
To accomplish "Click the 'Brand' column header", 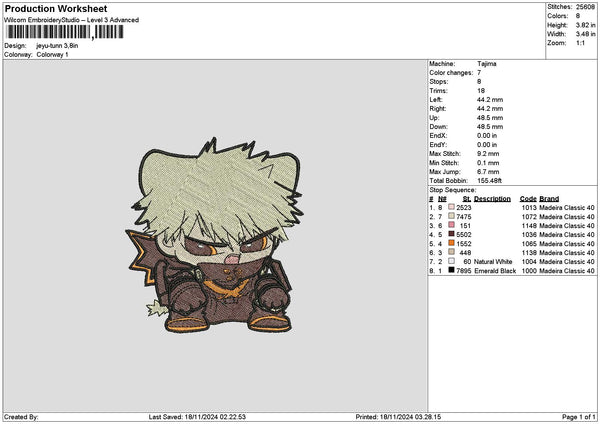I will coord(549,199).
